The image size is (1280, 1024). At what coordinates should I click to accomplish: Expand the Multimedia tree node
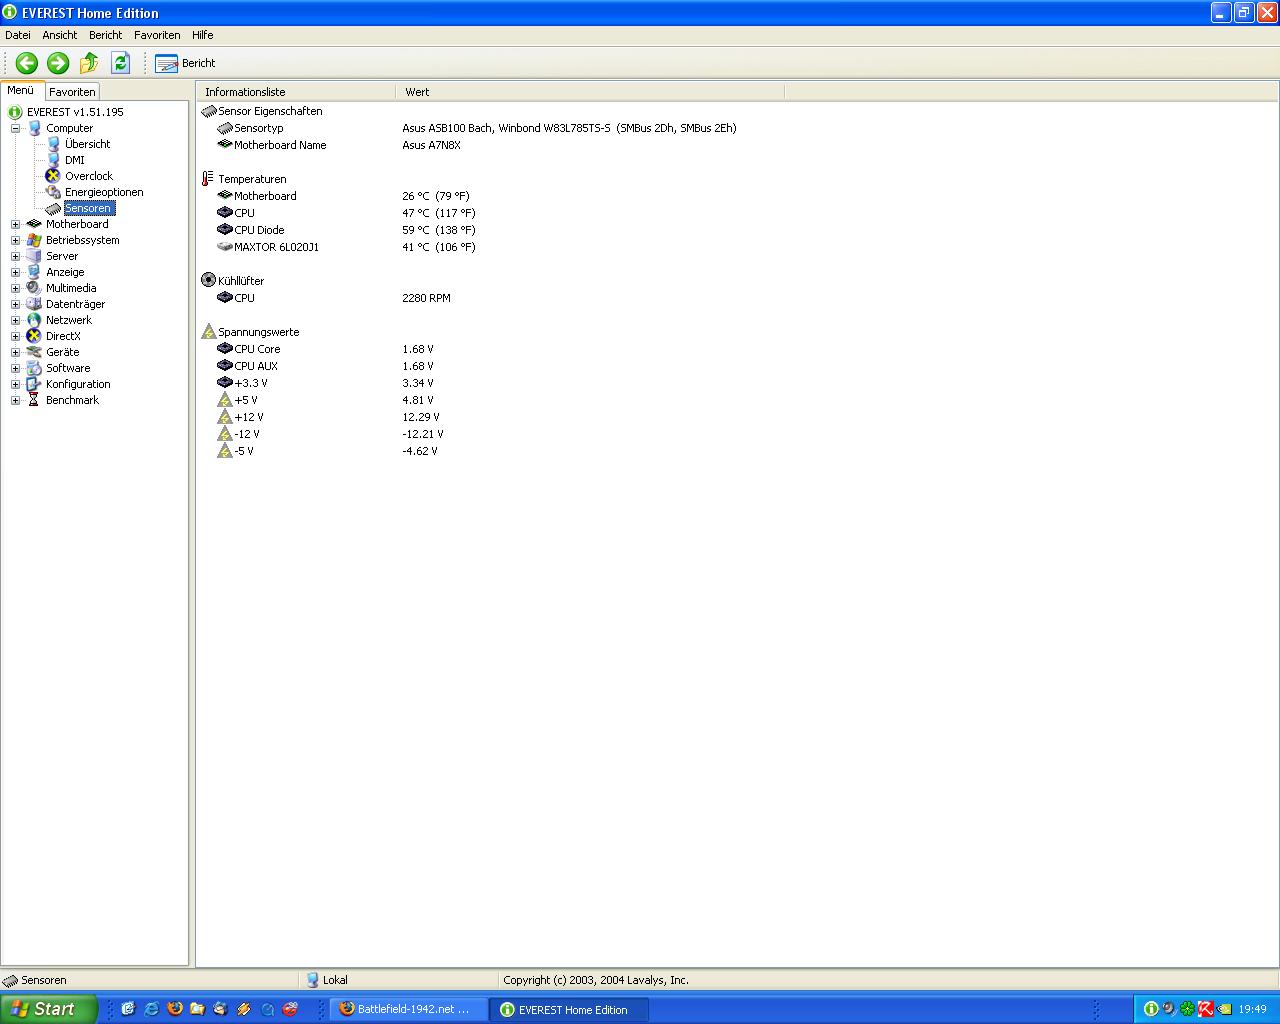[x=15, y=288]
